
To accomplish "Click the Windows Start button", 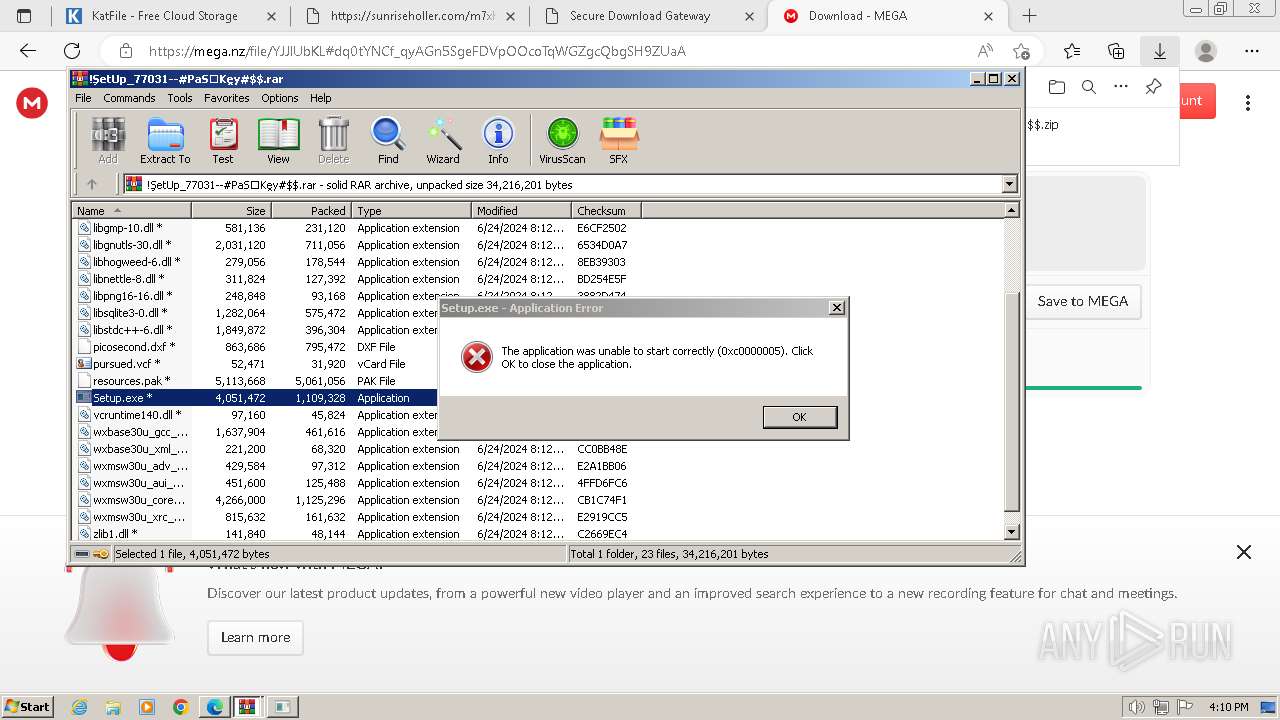I will (x=28, y=707).
